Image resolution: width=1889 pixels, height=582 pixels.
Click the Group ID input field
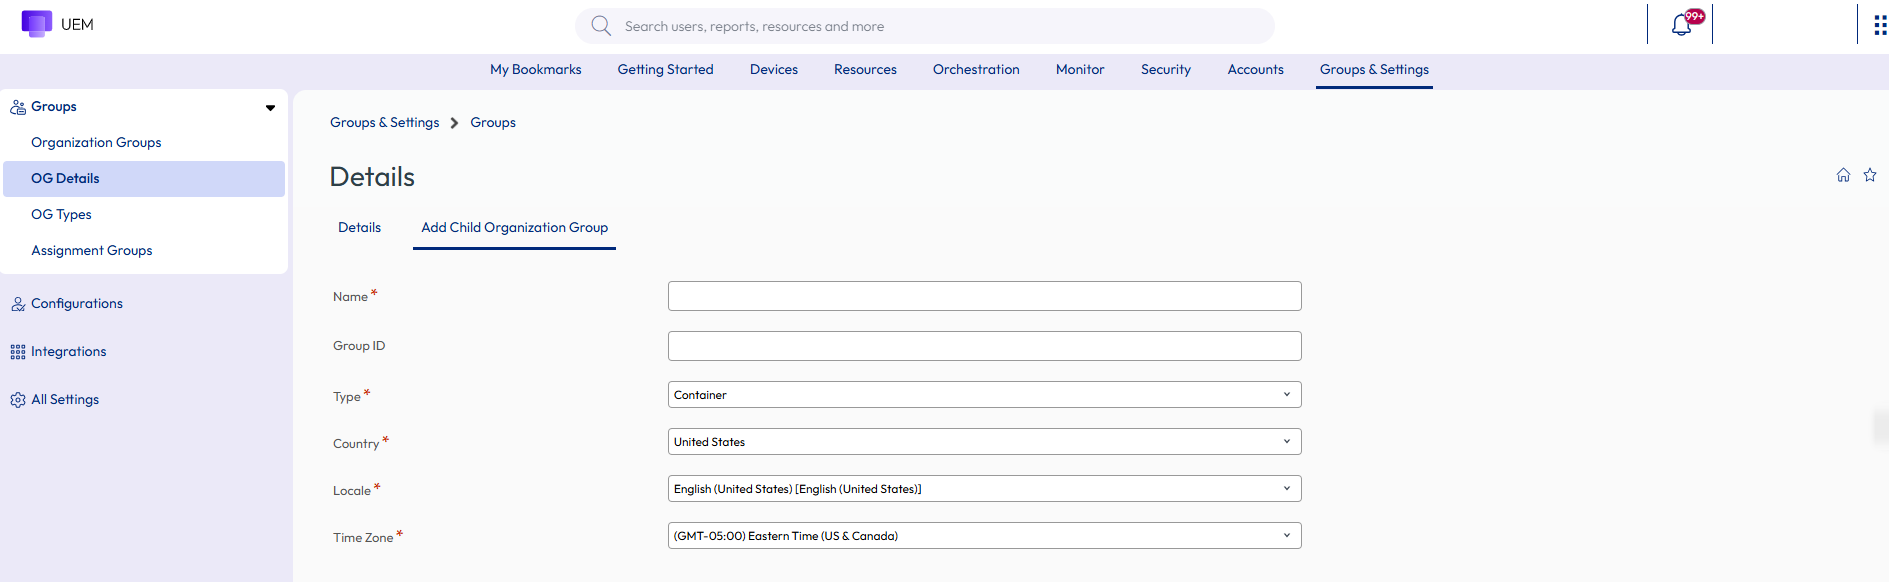point(984,346)
